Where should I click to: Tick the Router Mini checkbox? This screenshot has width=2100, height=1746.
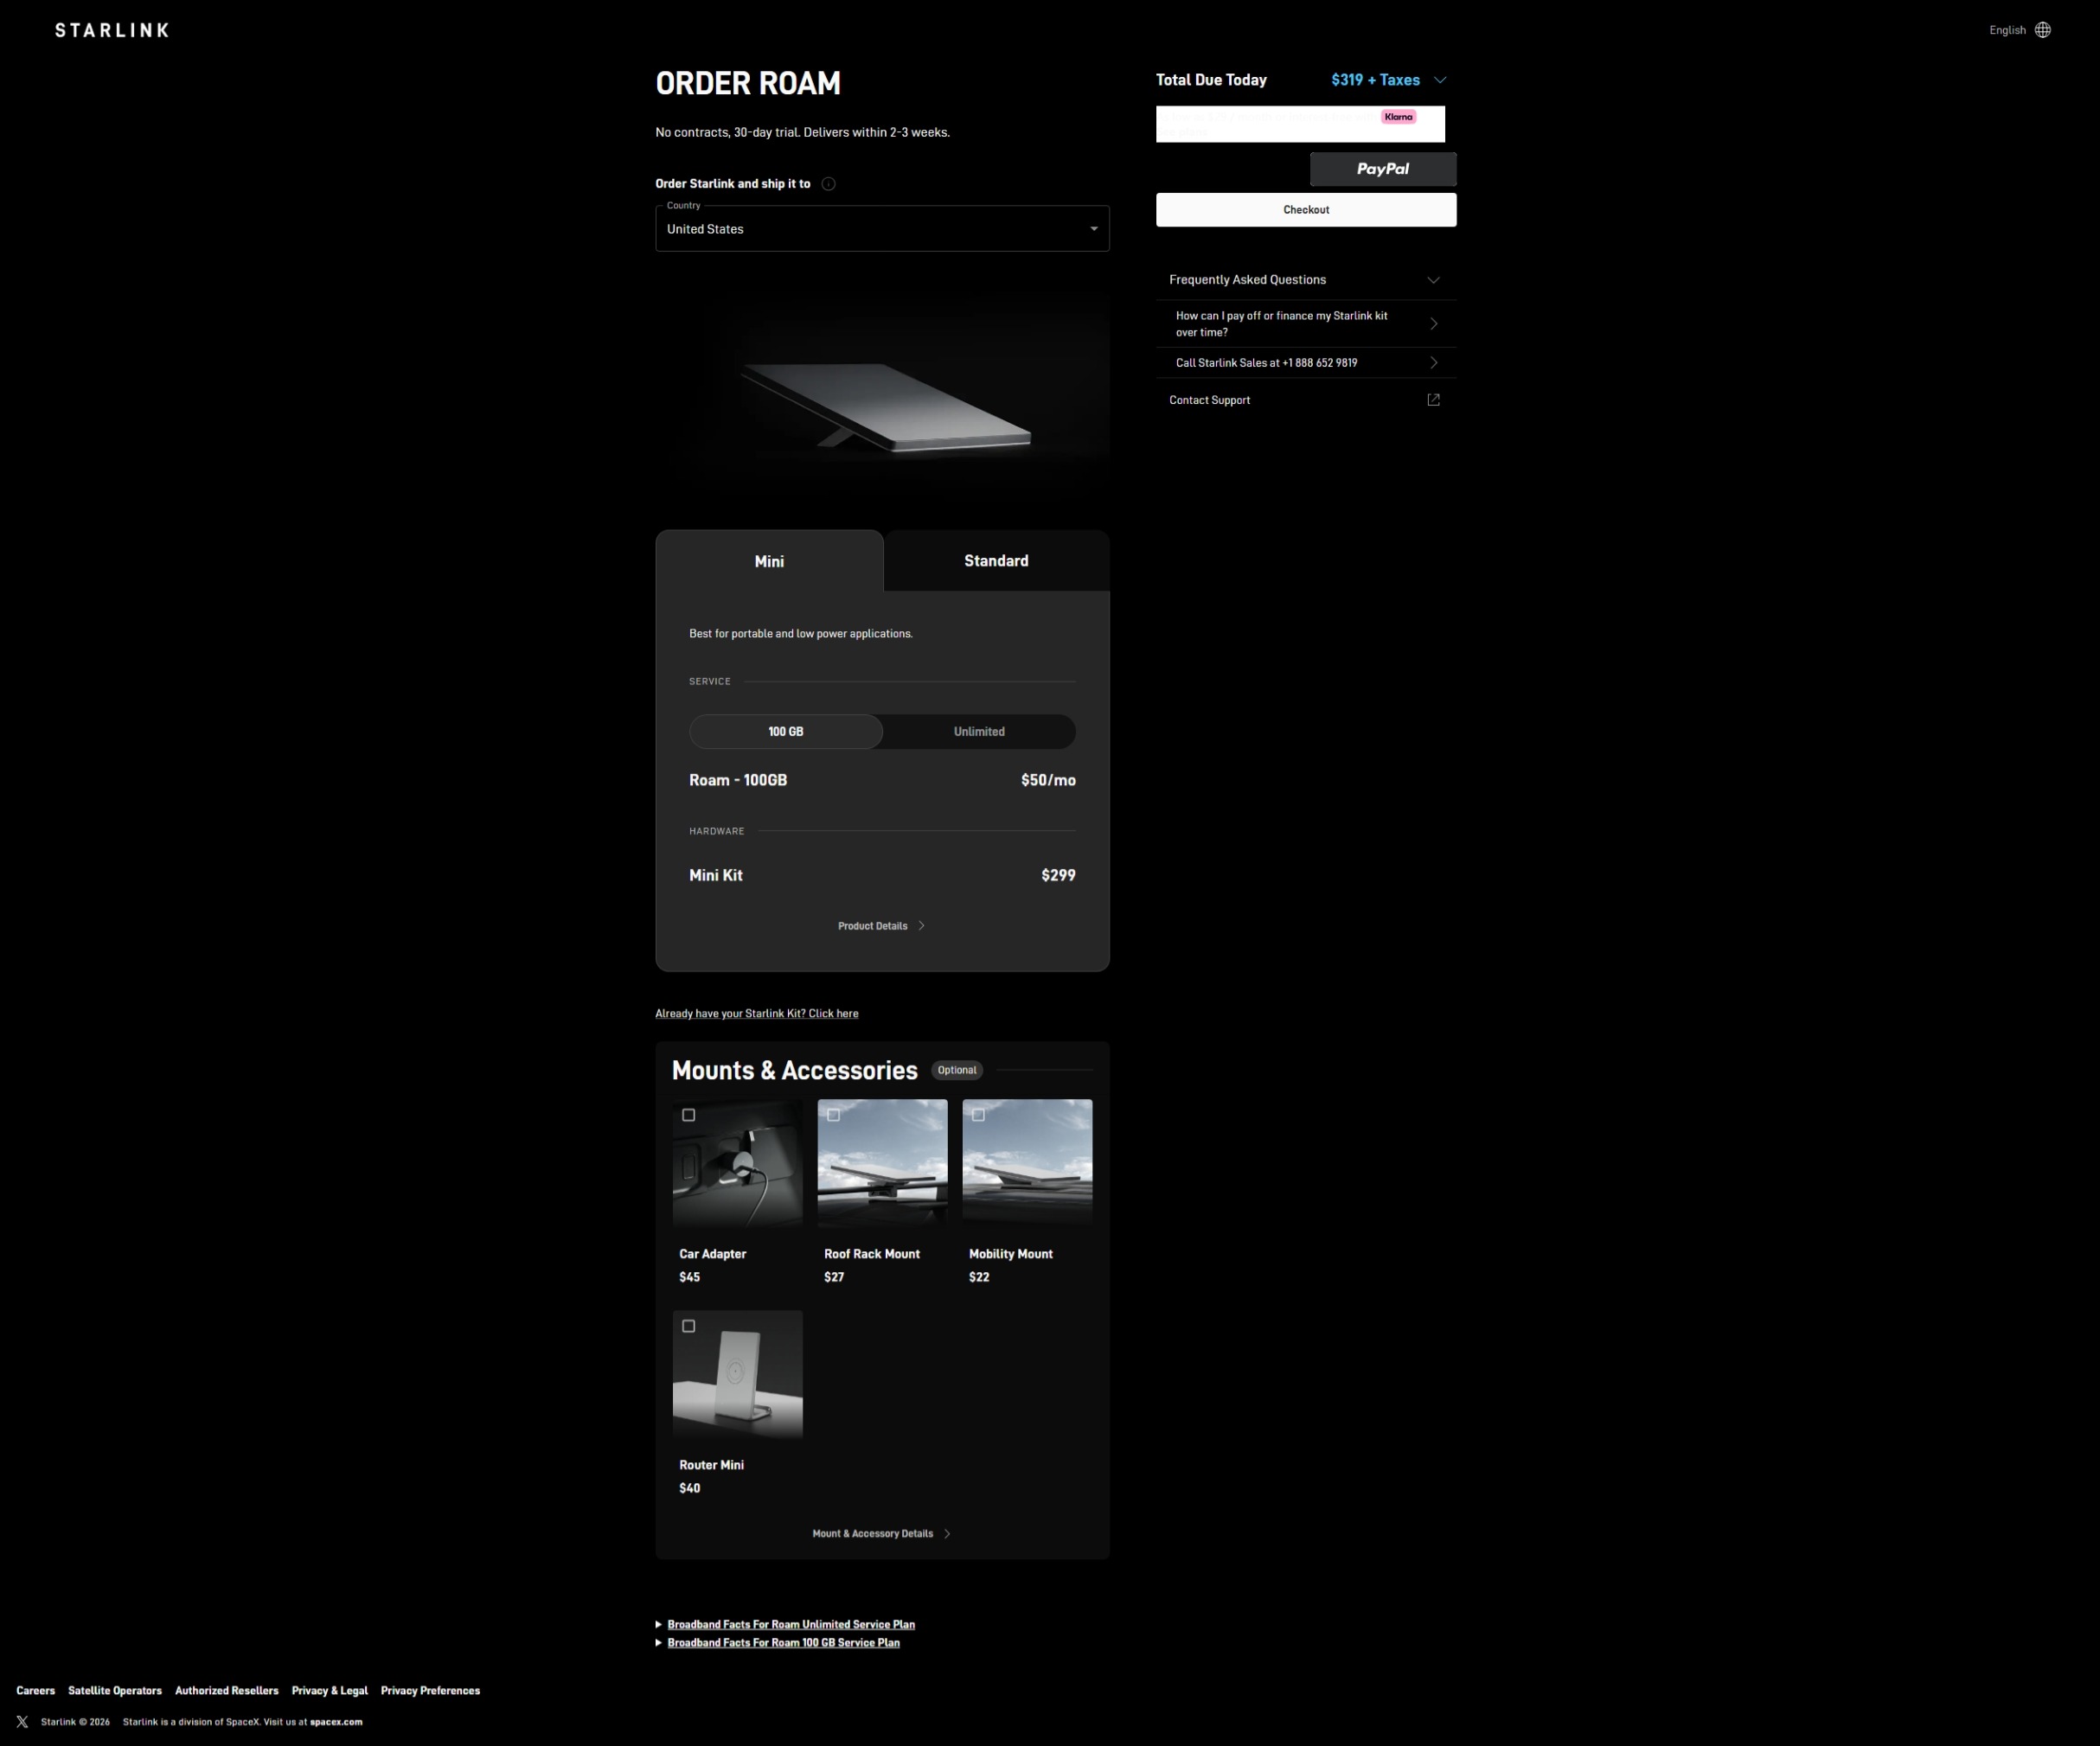click(688, 1326)
